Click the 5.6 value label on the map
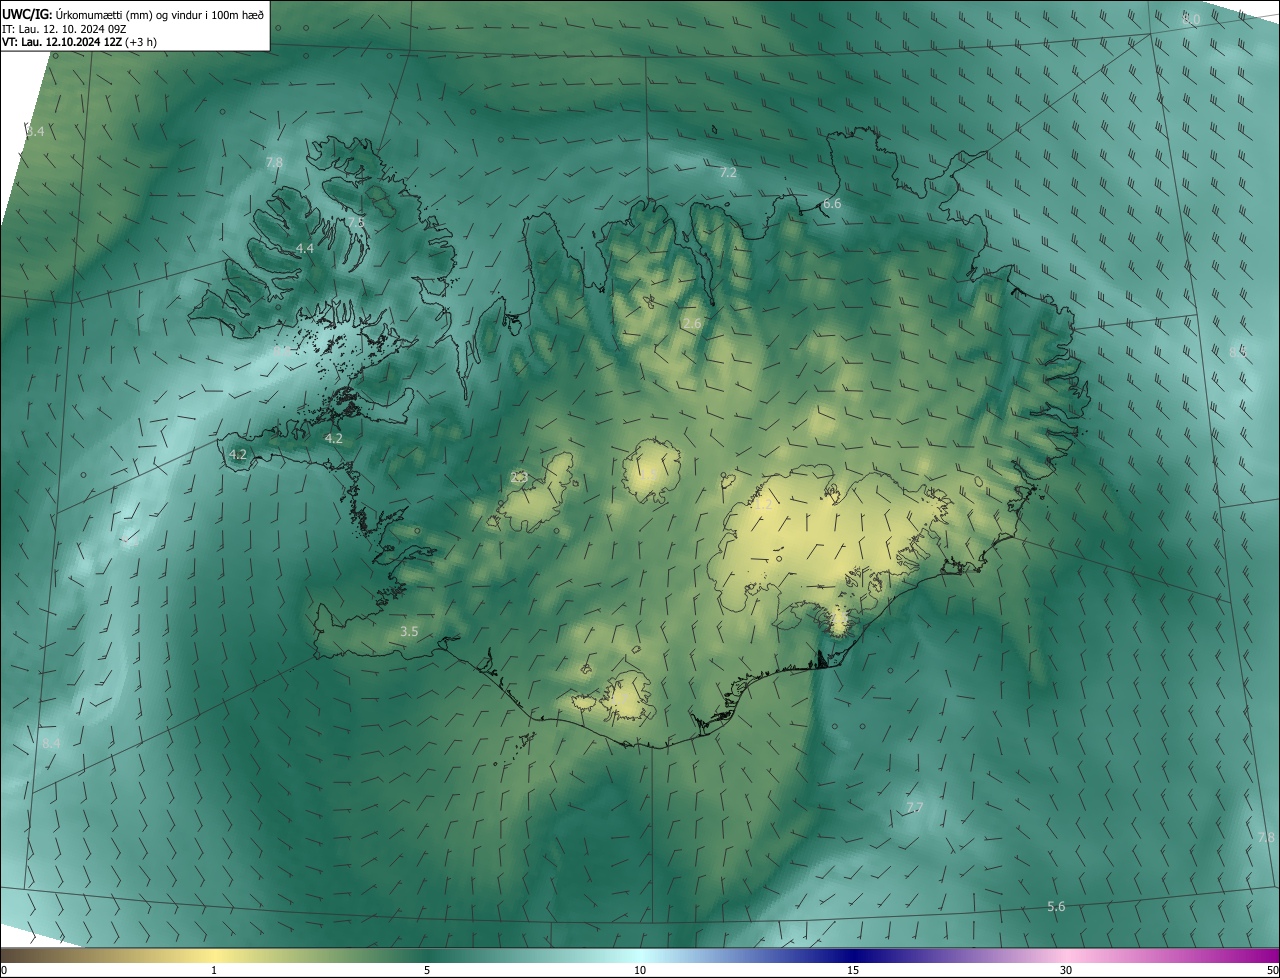 coord(1056,906)
